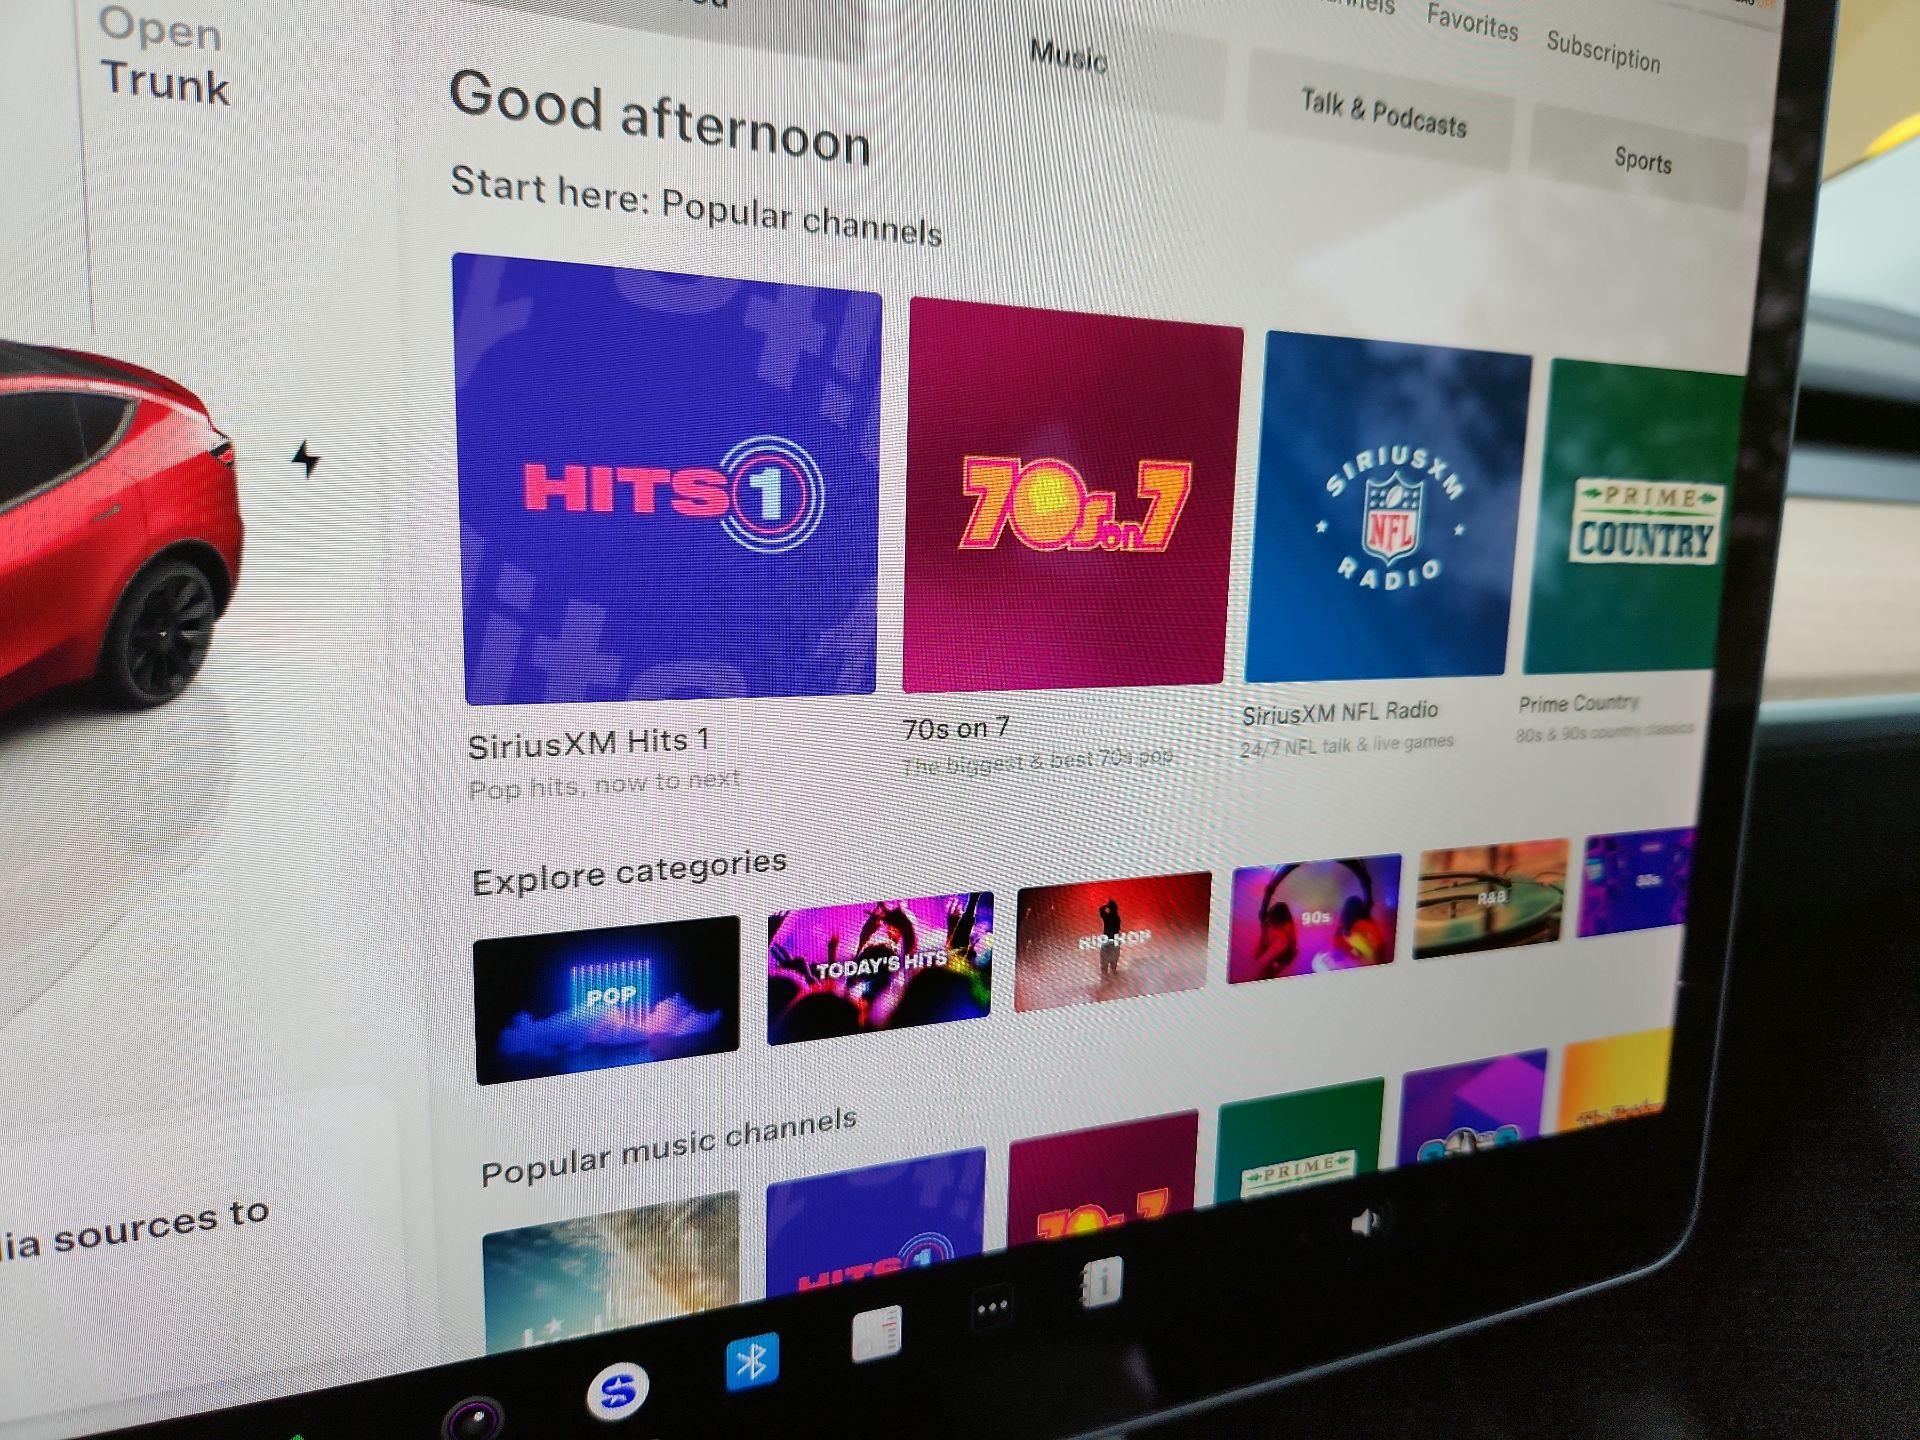Screen dimensions: 1920x1440
Task: Select the Sports filter tab
Action: pyautogui.click(x=1642, y=160)
